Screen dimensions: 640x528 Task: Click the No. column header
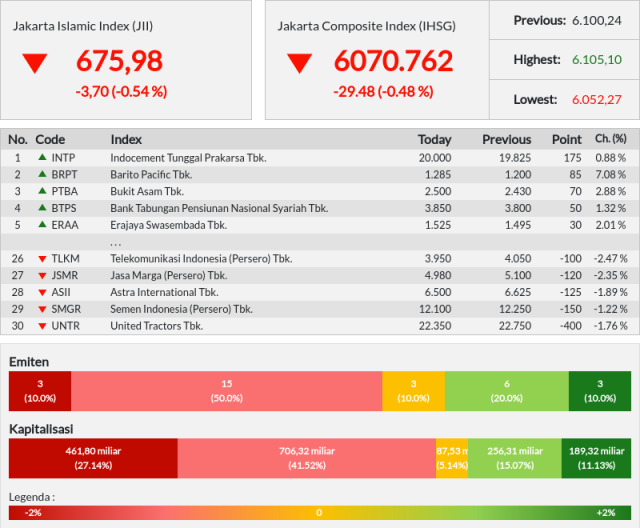coord(18,140)
